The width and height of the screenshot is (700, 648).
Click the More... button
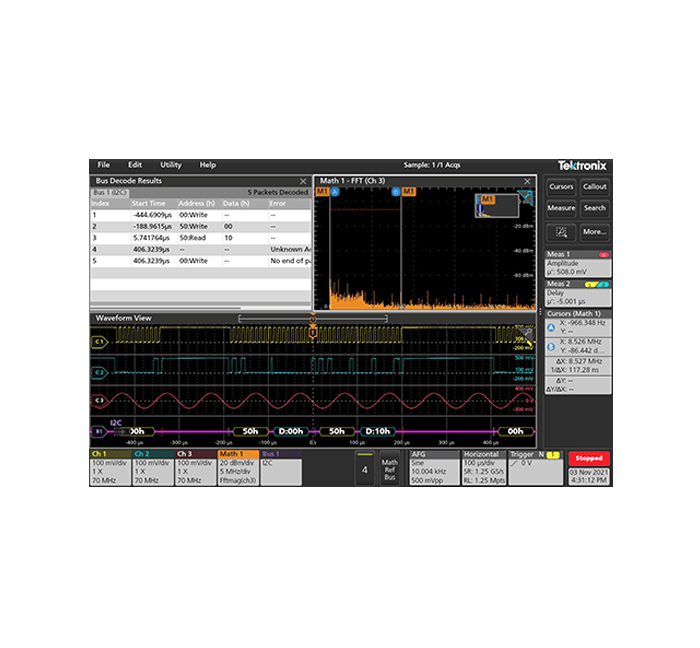click(x=595, y=232)
